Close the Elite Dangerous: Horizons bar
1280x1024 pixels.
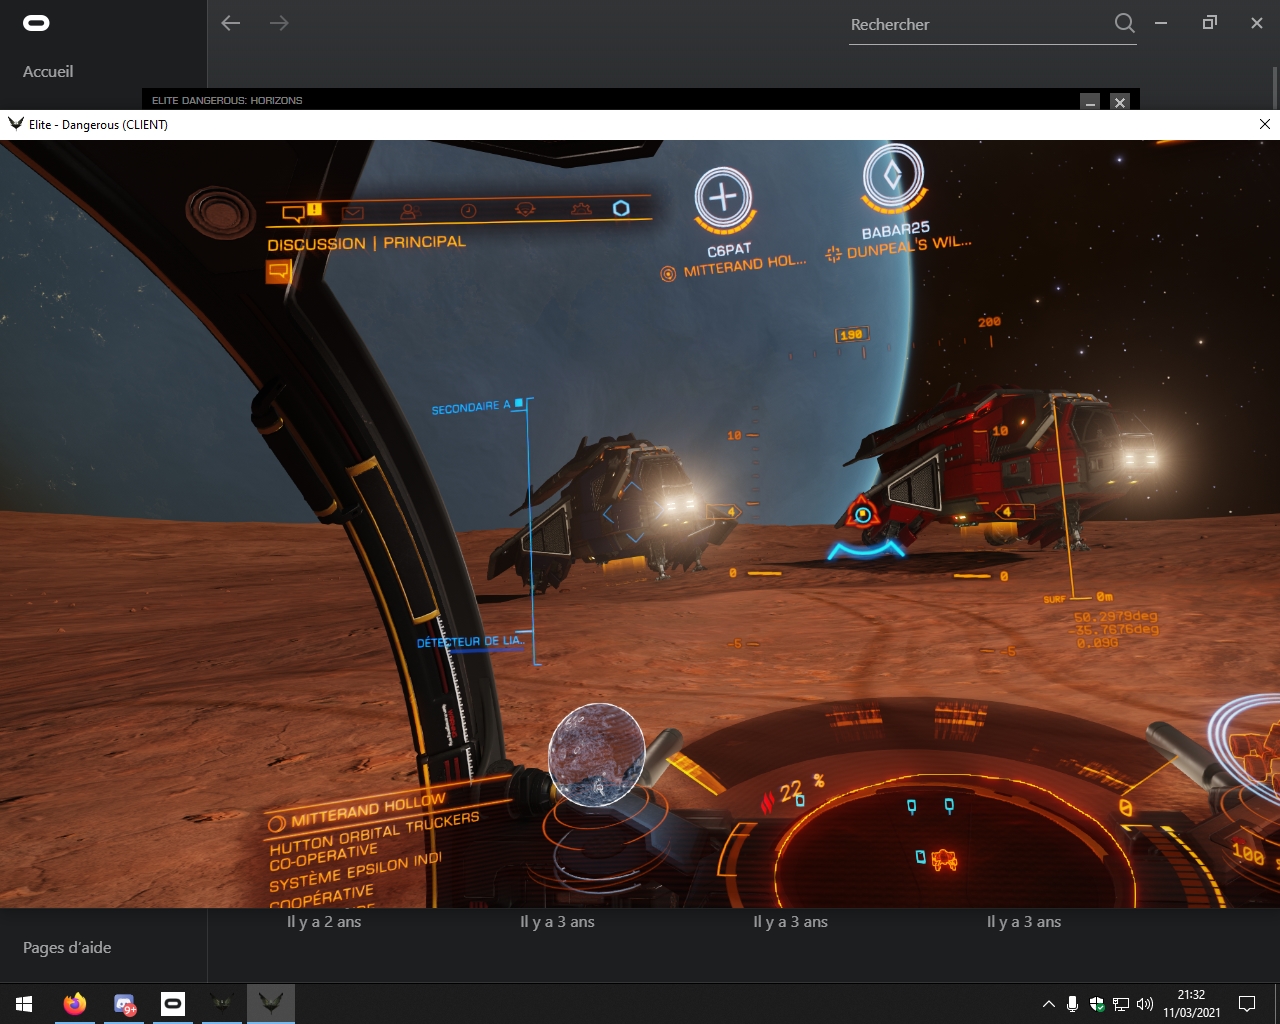tap(1120, 101)
